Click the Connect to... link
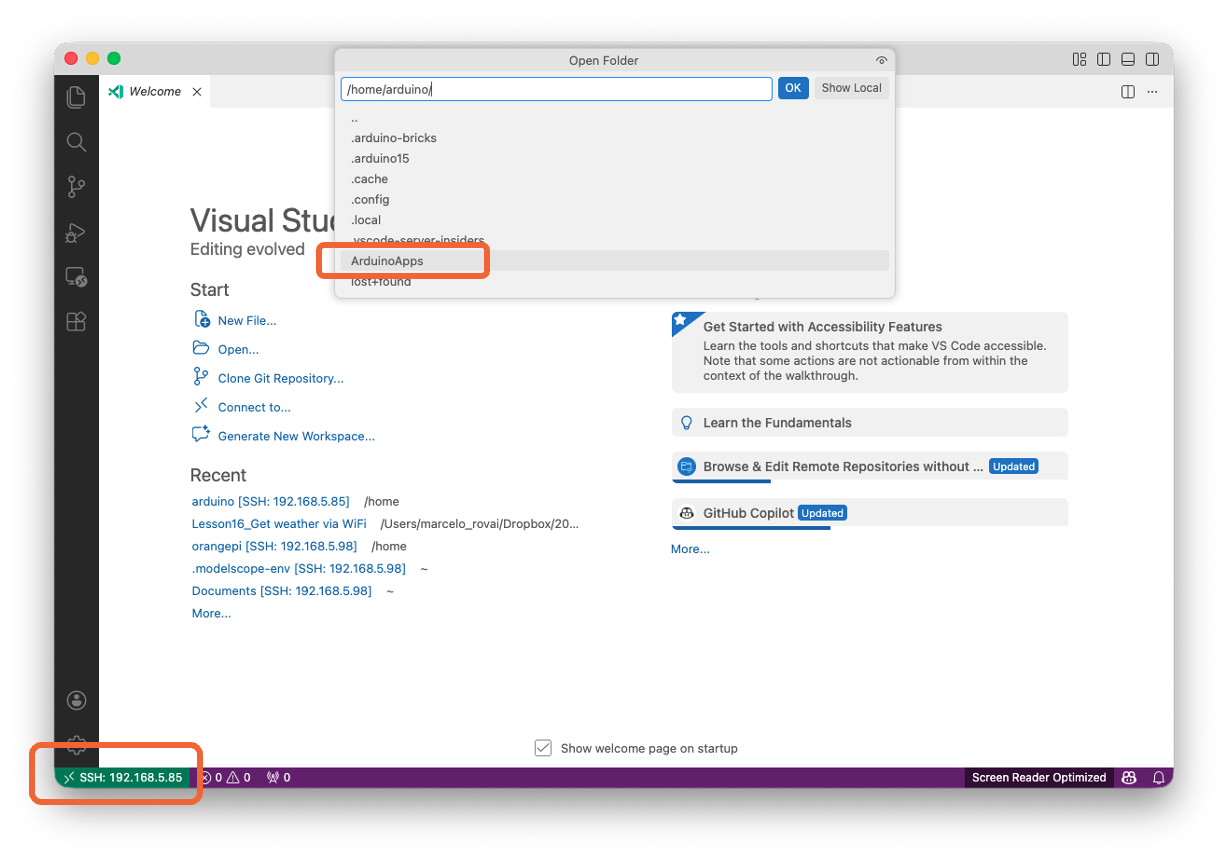Viewport: 1221px width, 850px height. click(254, 407)
